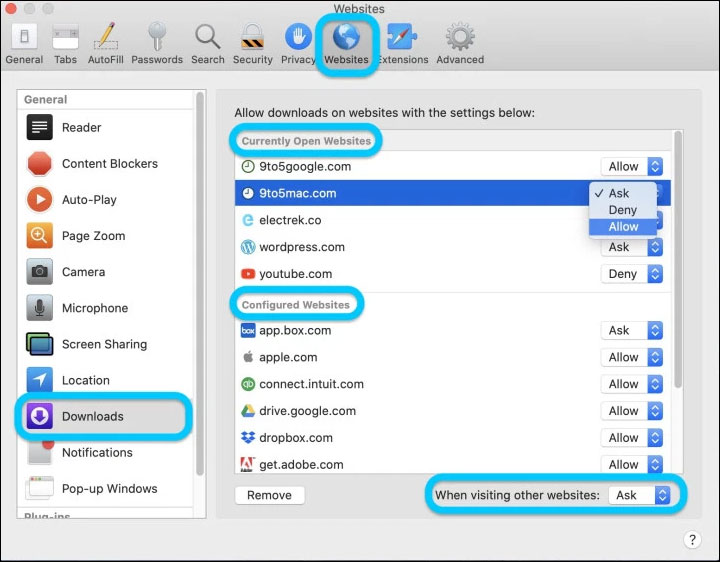720x562 pixels.
Task: Select the electrek.co row
Action: coord(452,220)
